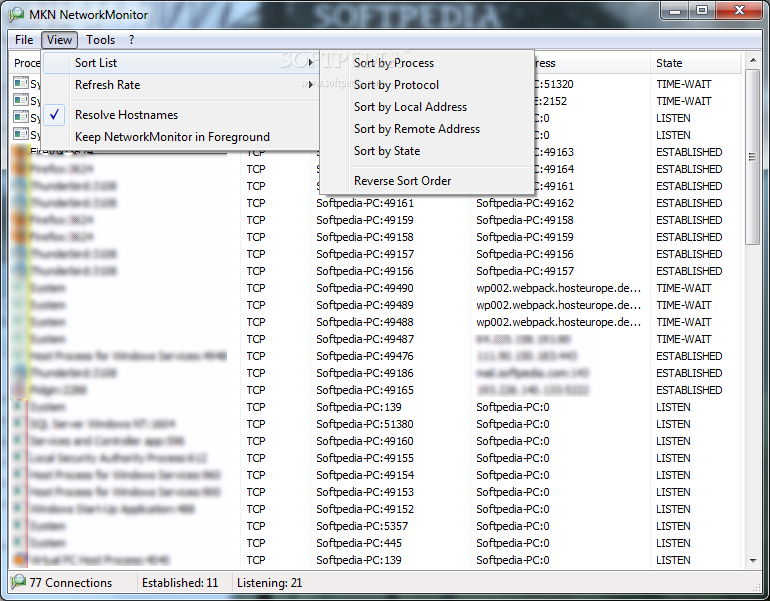Click TIME-WAIT state in the first row
770x601 pixels.
pyautogui.click(x=684, y=84)
